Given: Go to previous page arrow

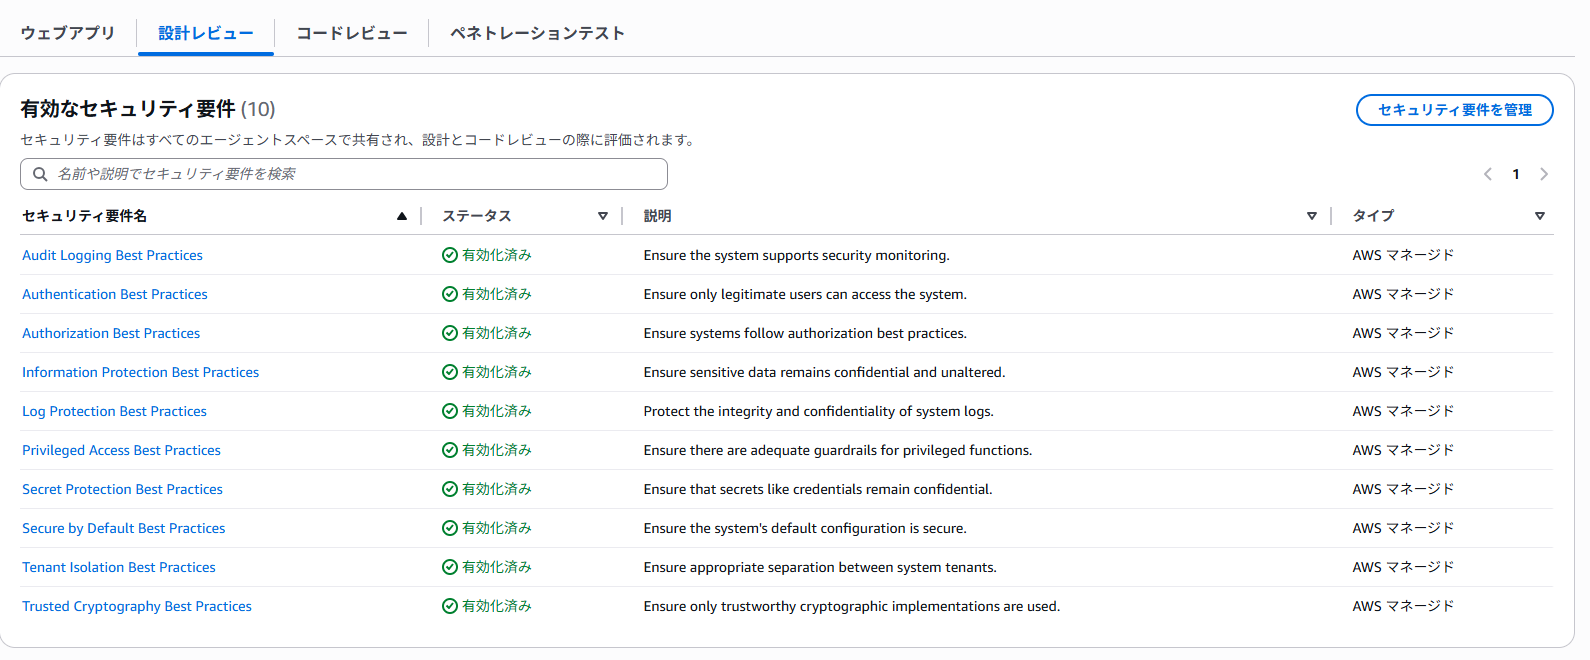Looking at the screenshot, I should tap(1488, 174).
